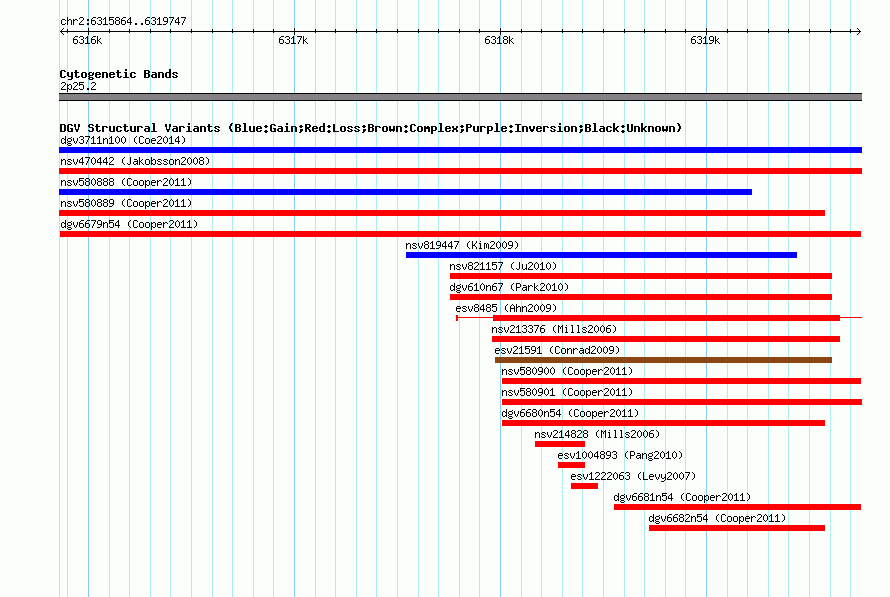
Task: Click the 6317k ruler tick label
Action: 293,40
